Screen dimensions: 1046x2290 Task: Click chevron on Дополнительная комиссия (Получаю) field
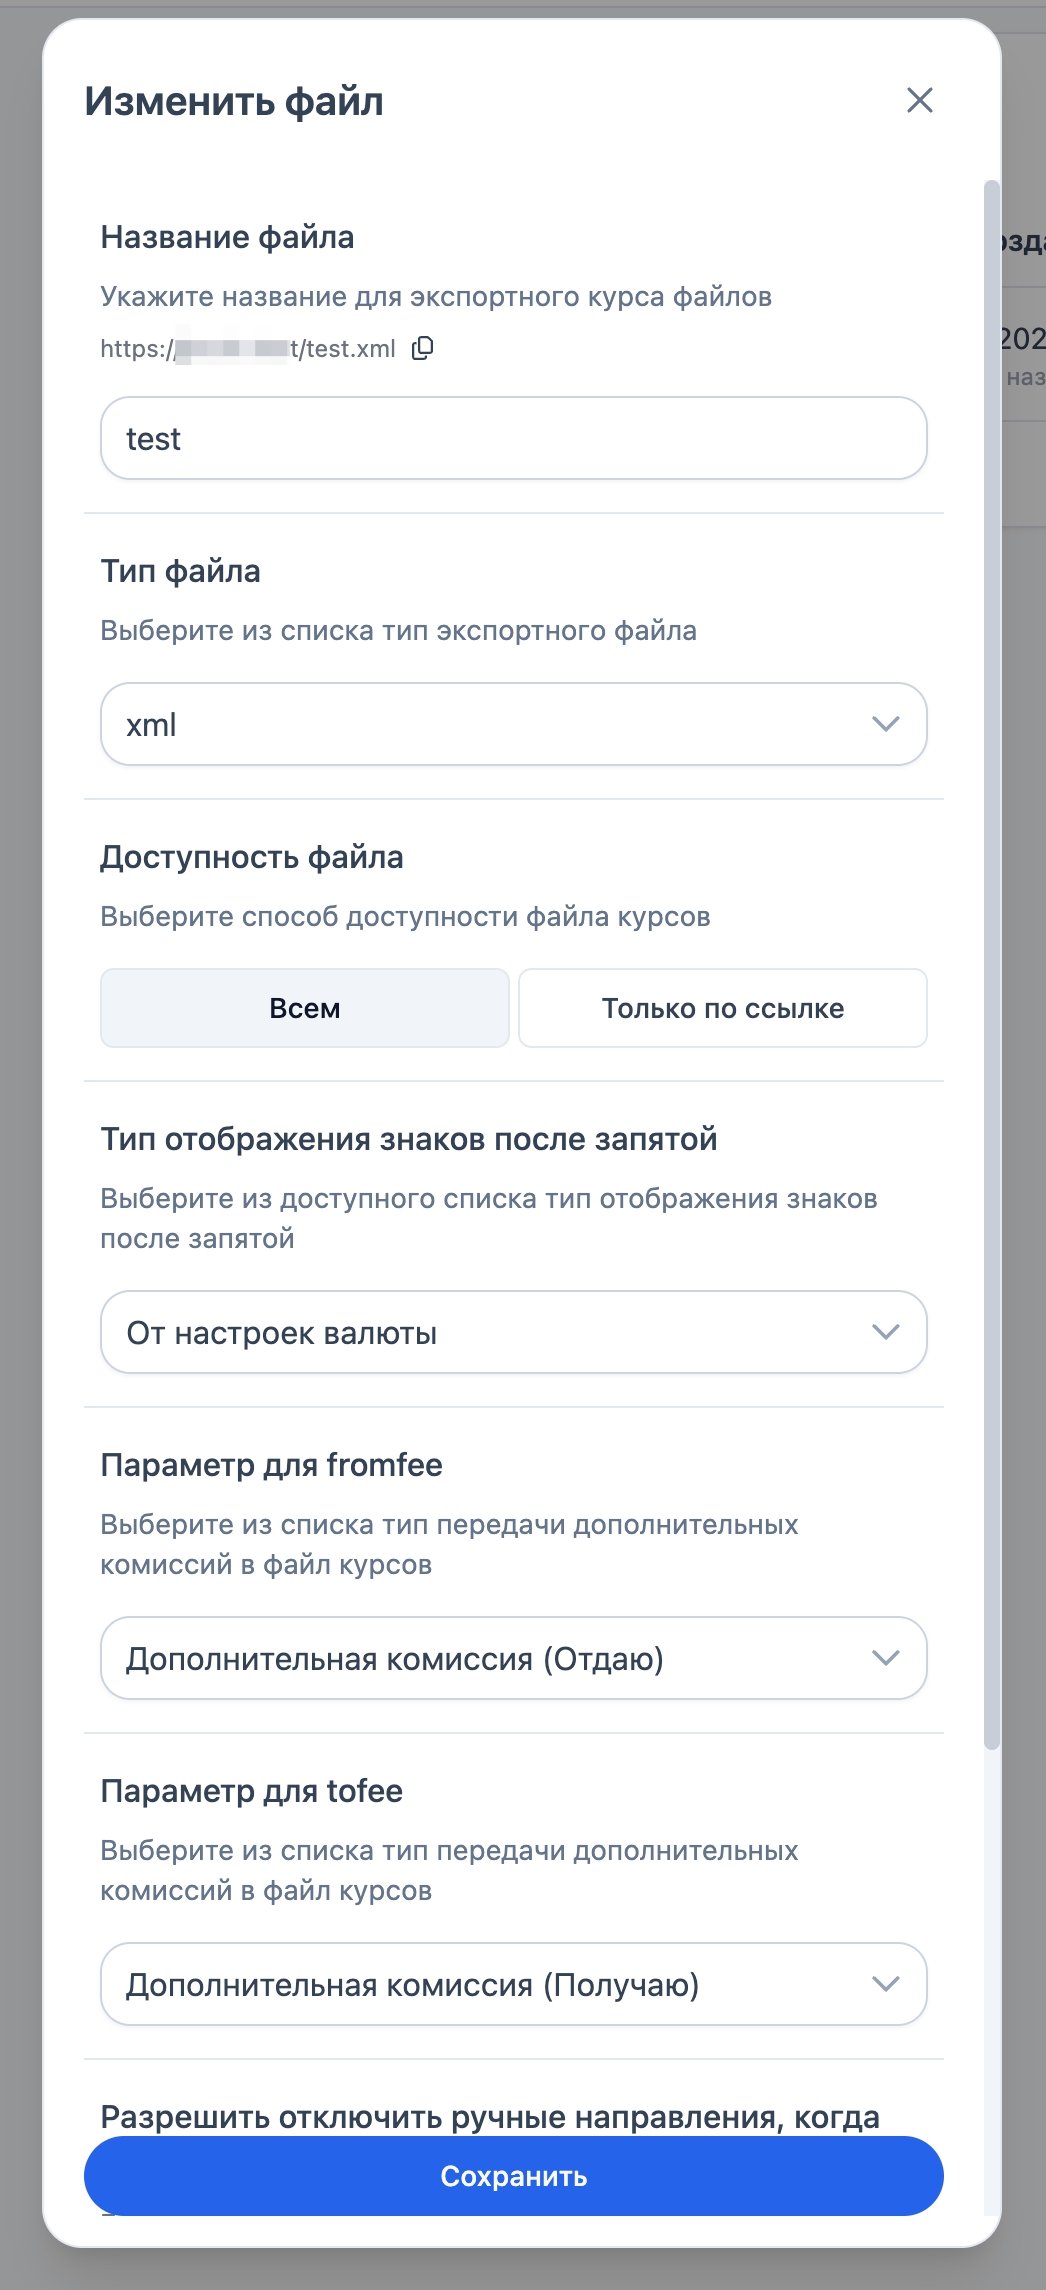pyautogui.click(x=885, y=1984)
